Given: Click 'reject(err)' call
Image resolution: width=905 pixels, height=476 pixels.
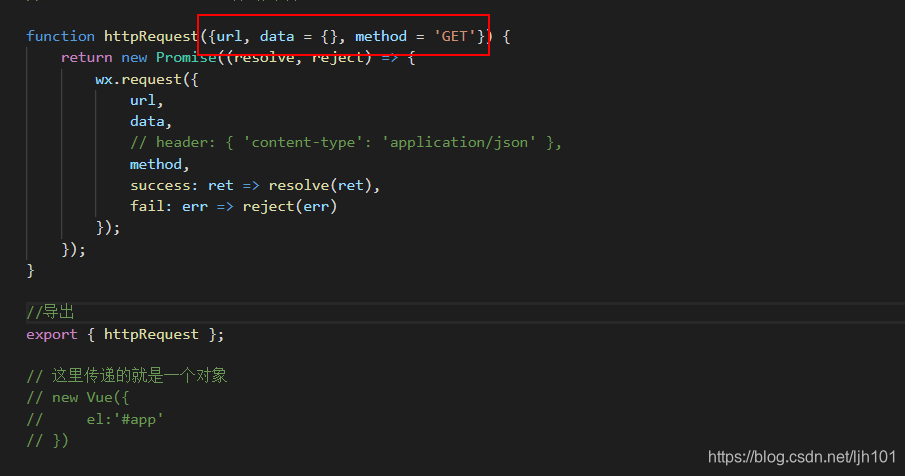Looking at the screenshot, I should [x=290, y=207].
